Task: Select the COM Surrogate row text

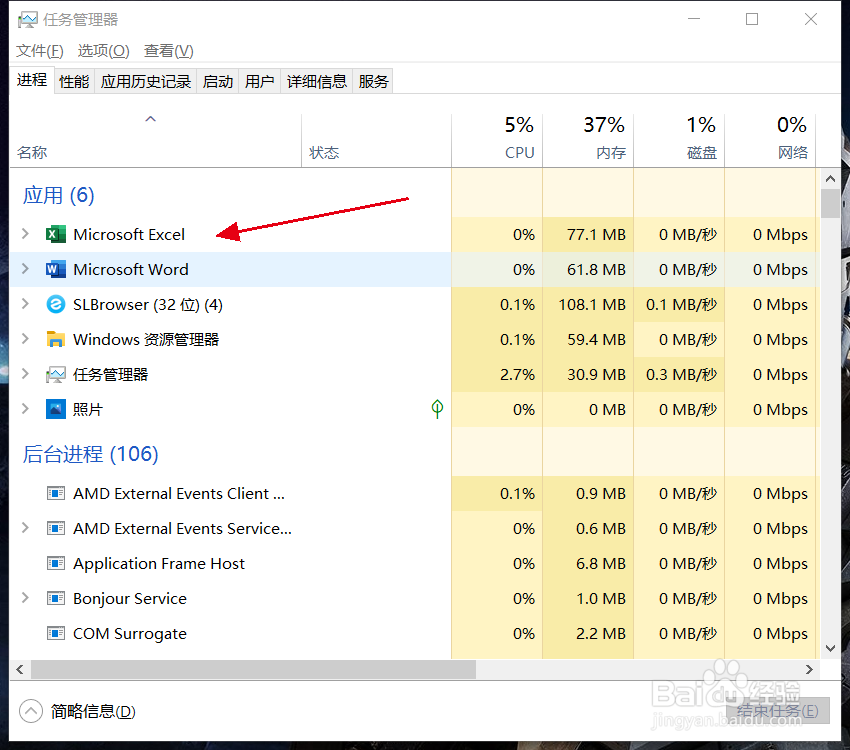Action: pos(130,633)
